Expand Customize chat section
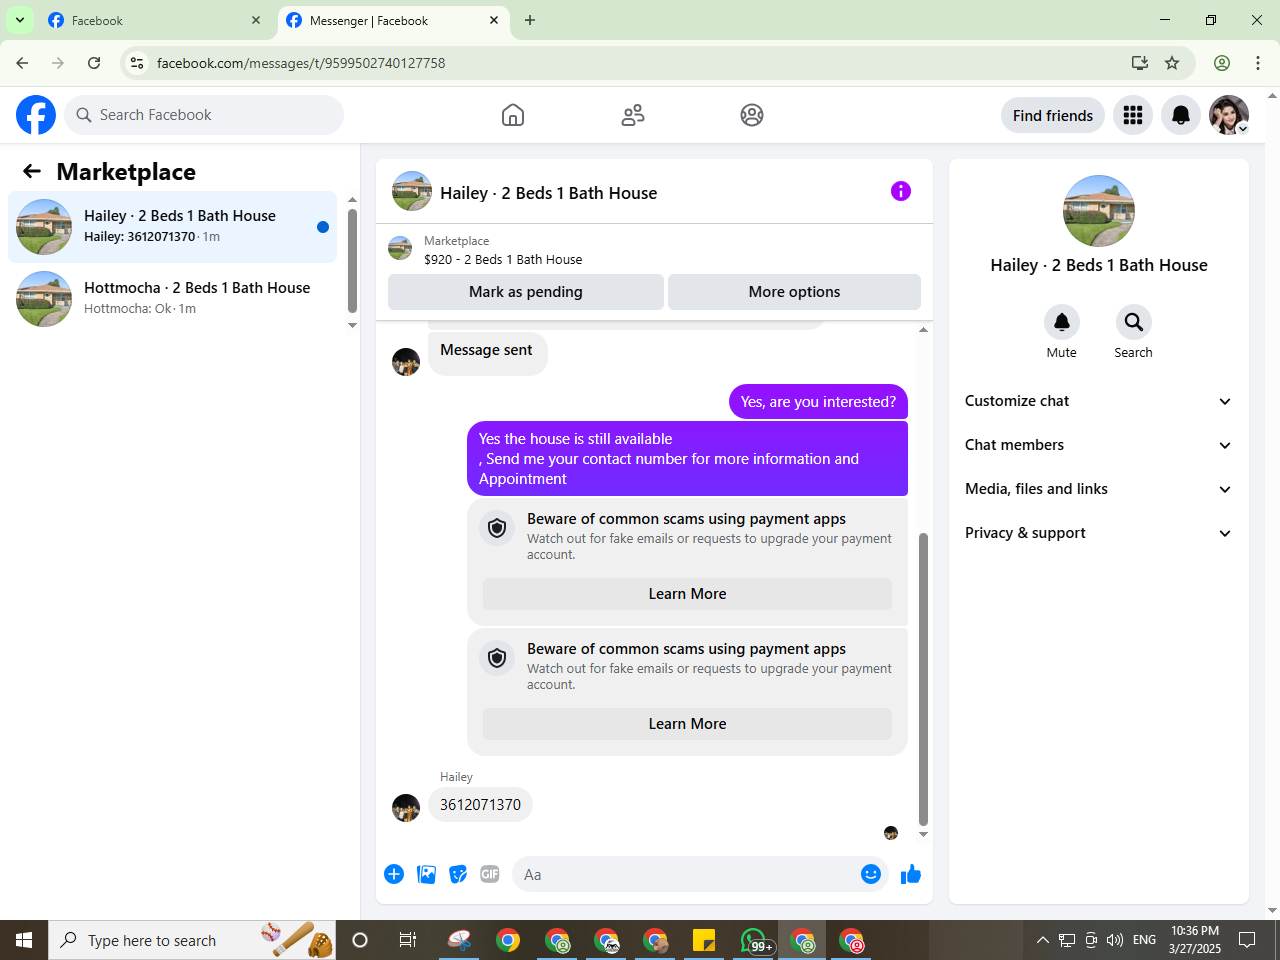The width and height of the screenshot is (1280, 960). tap(1098, 401)
